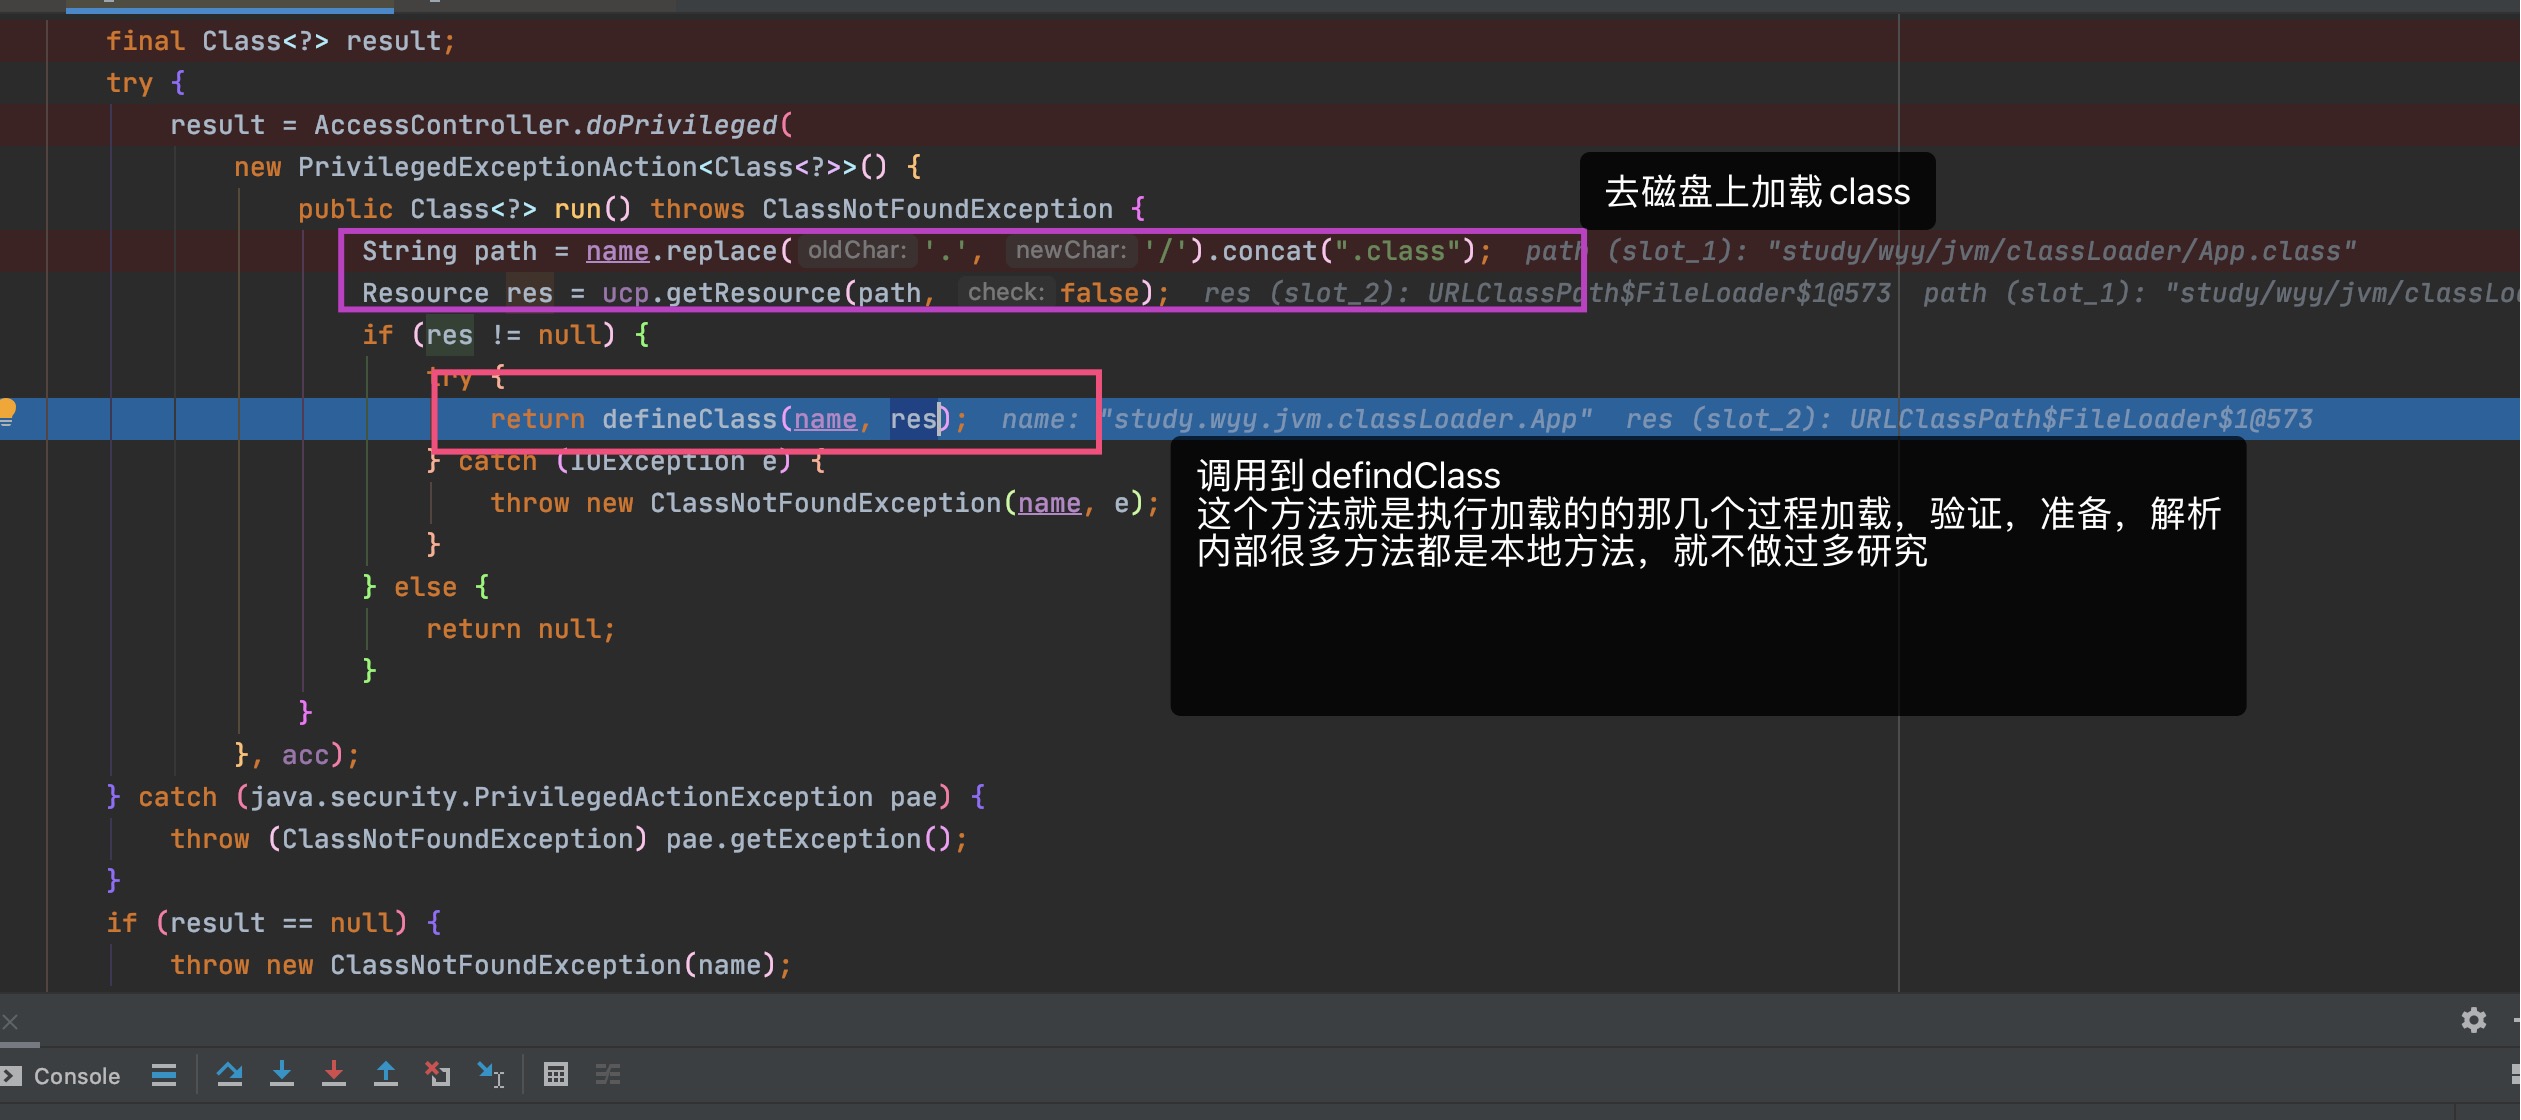The image size is (2521, 1120).
Task: Close the bottom search bar with the X
Action: [x=12, y=1020]
